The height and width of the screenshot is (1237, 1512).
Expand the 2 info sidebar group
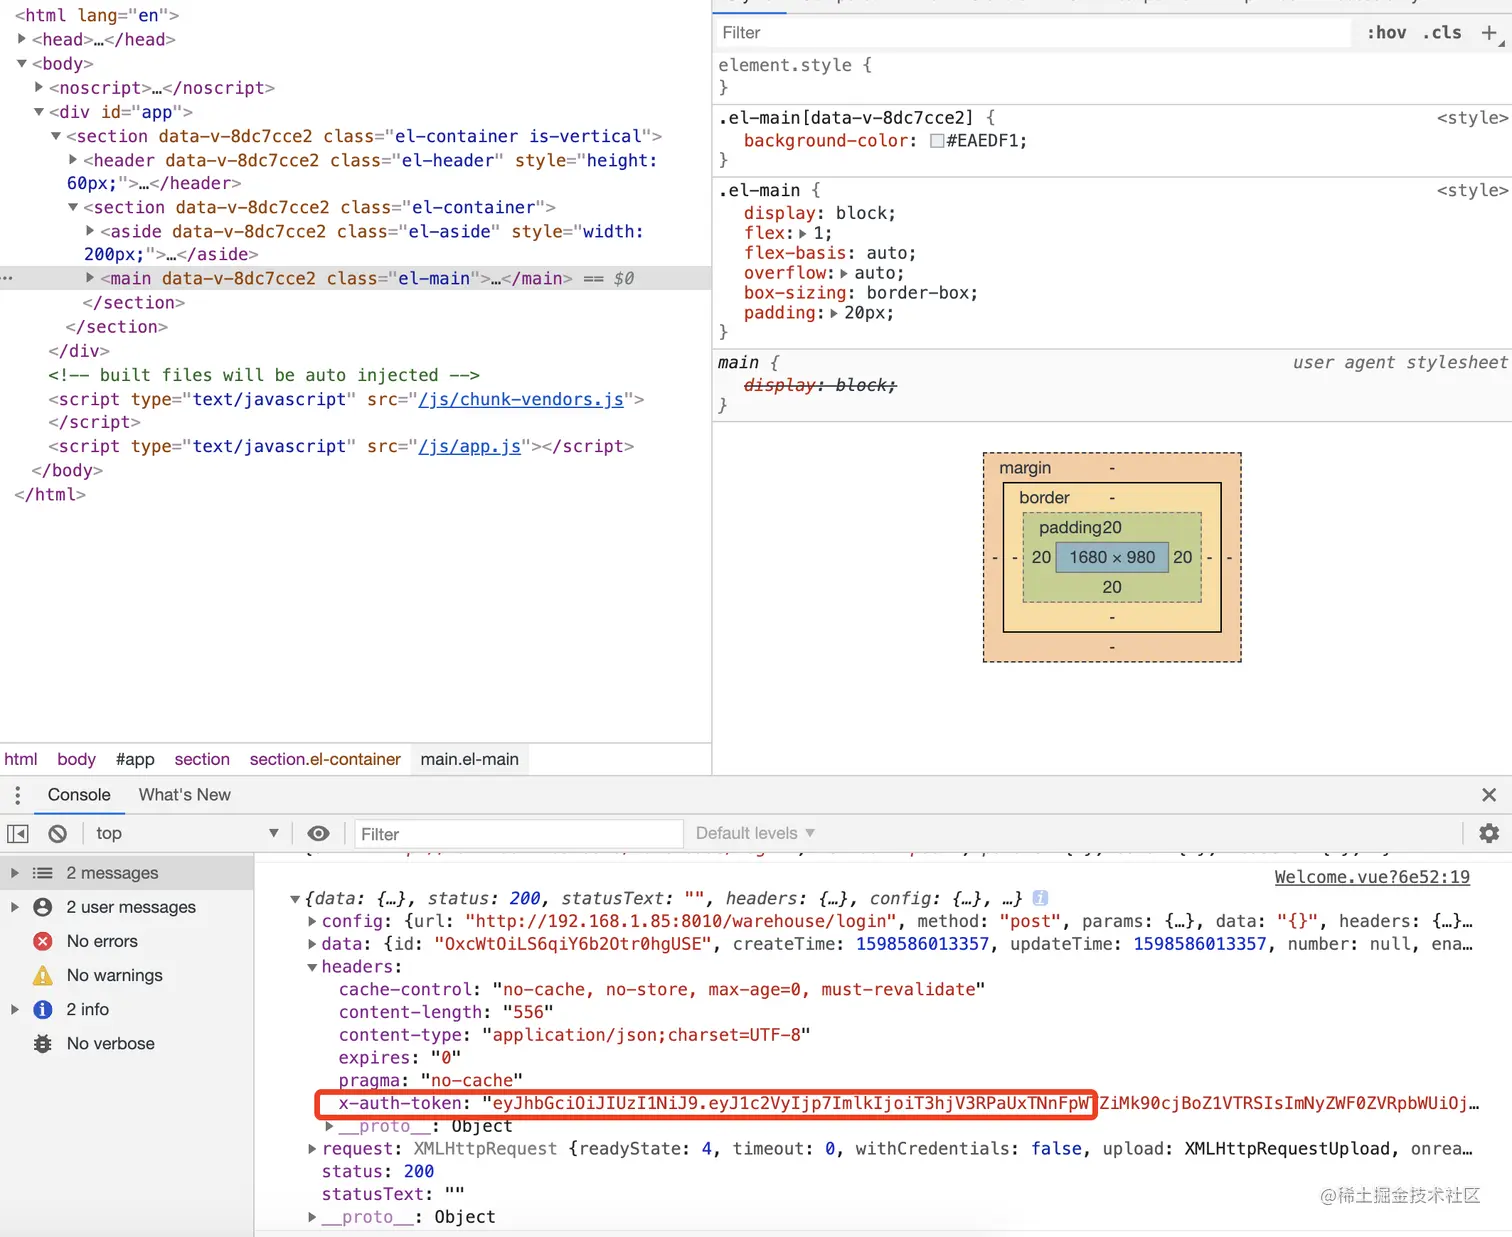[x=15, y=1009]
